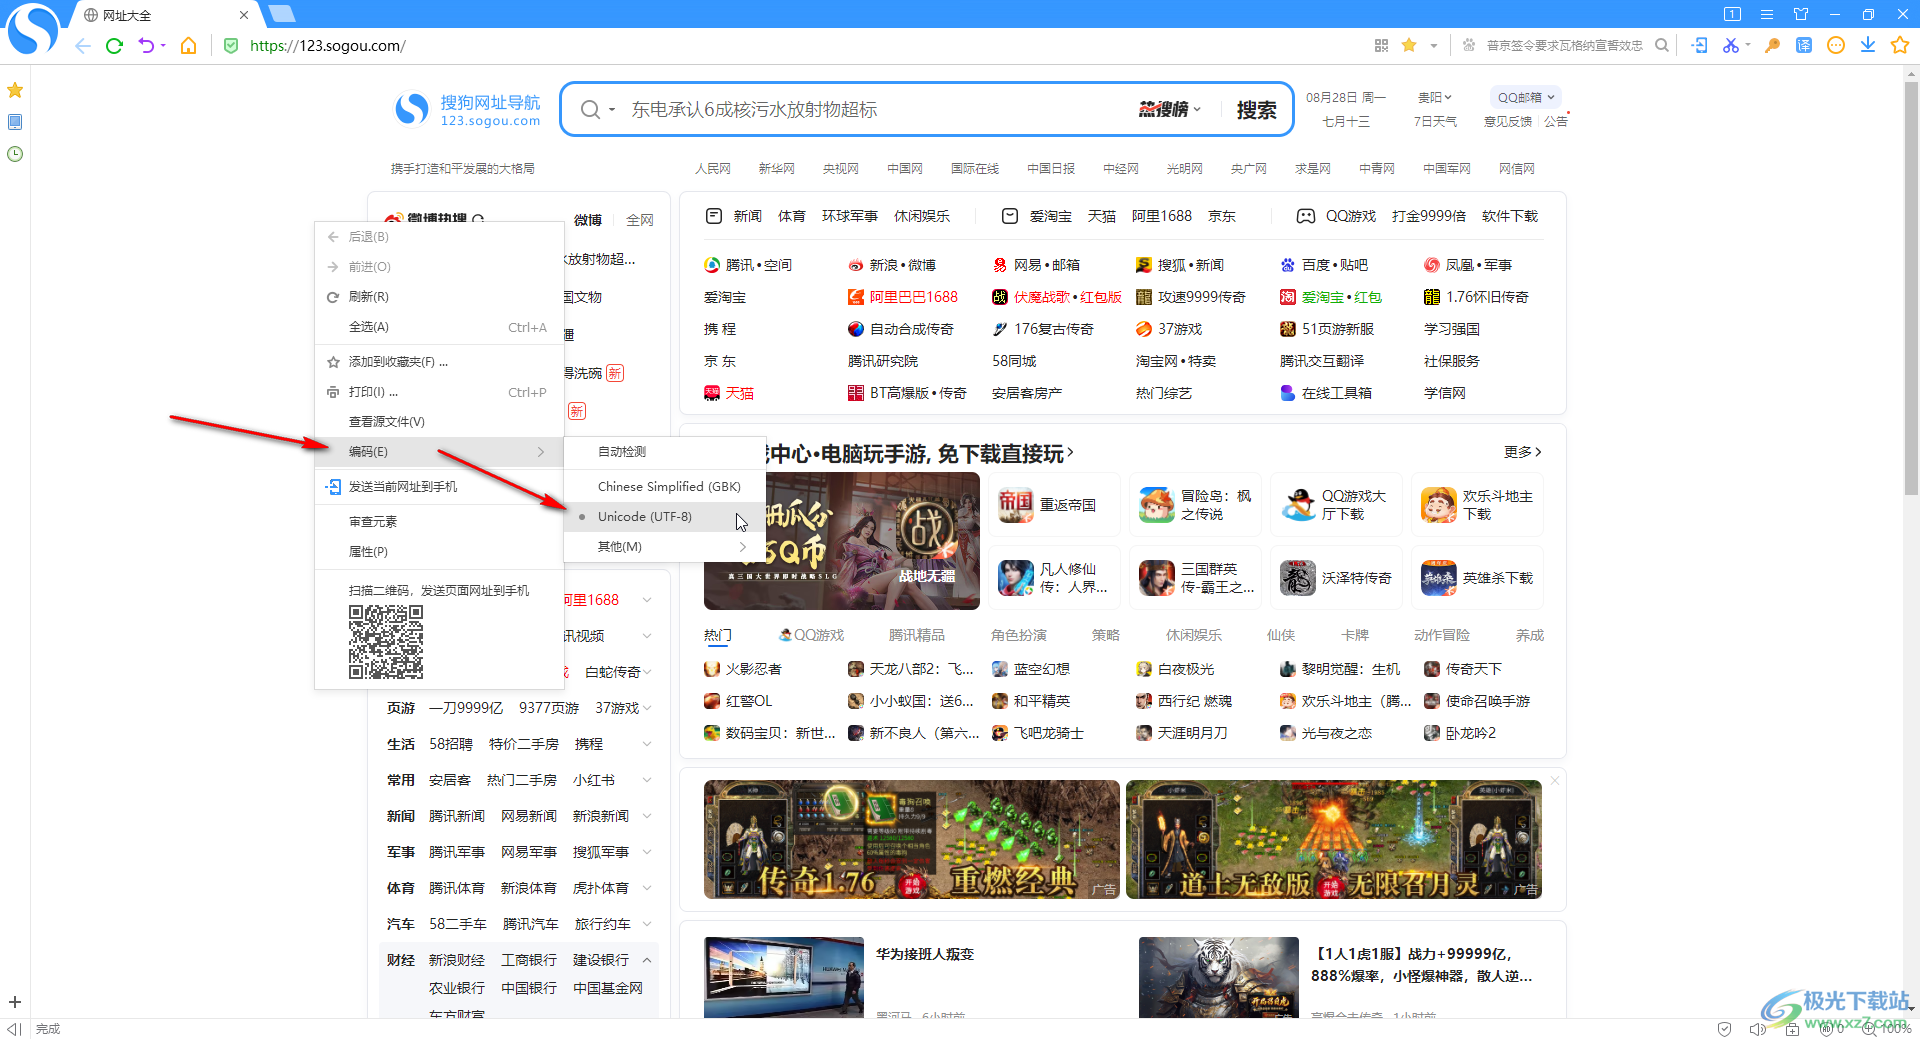Image resolution: width=1920 pixels, height=1039 pixels.
Task: Expand the 新闻 category row chevron
Action: point(647,816)
